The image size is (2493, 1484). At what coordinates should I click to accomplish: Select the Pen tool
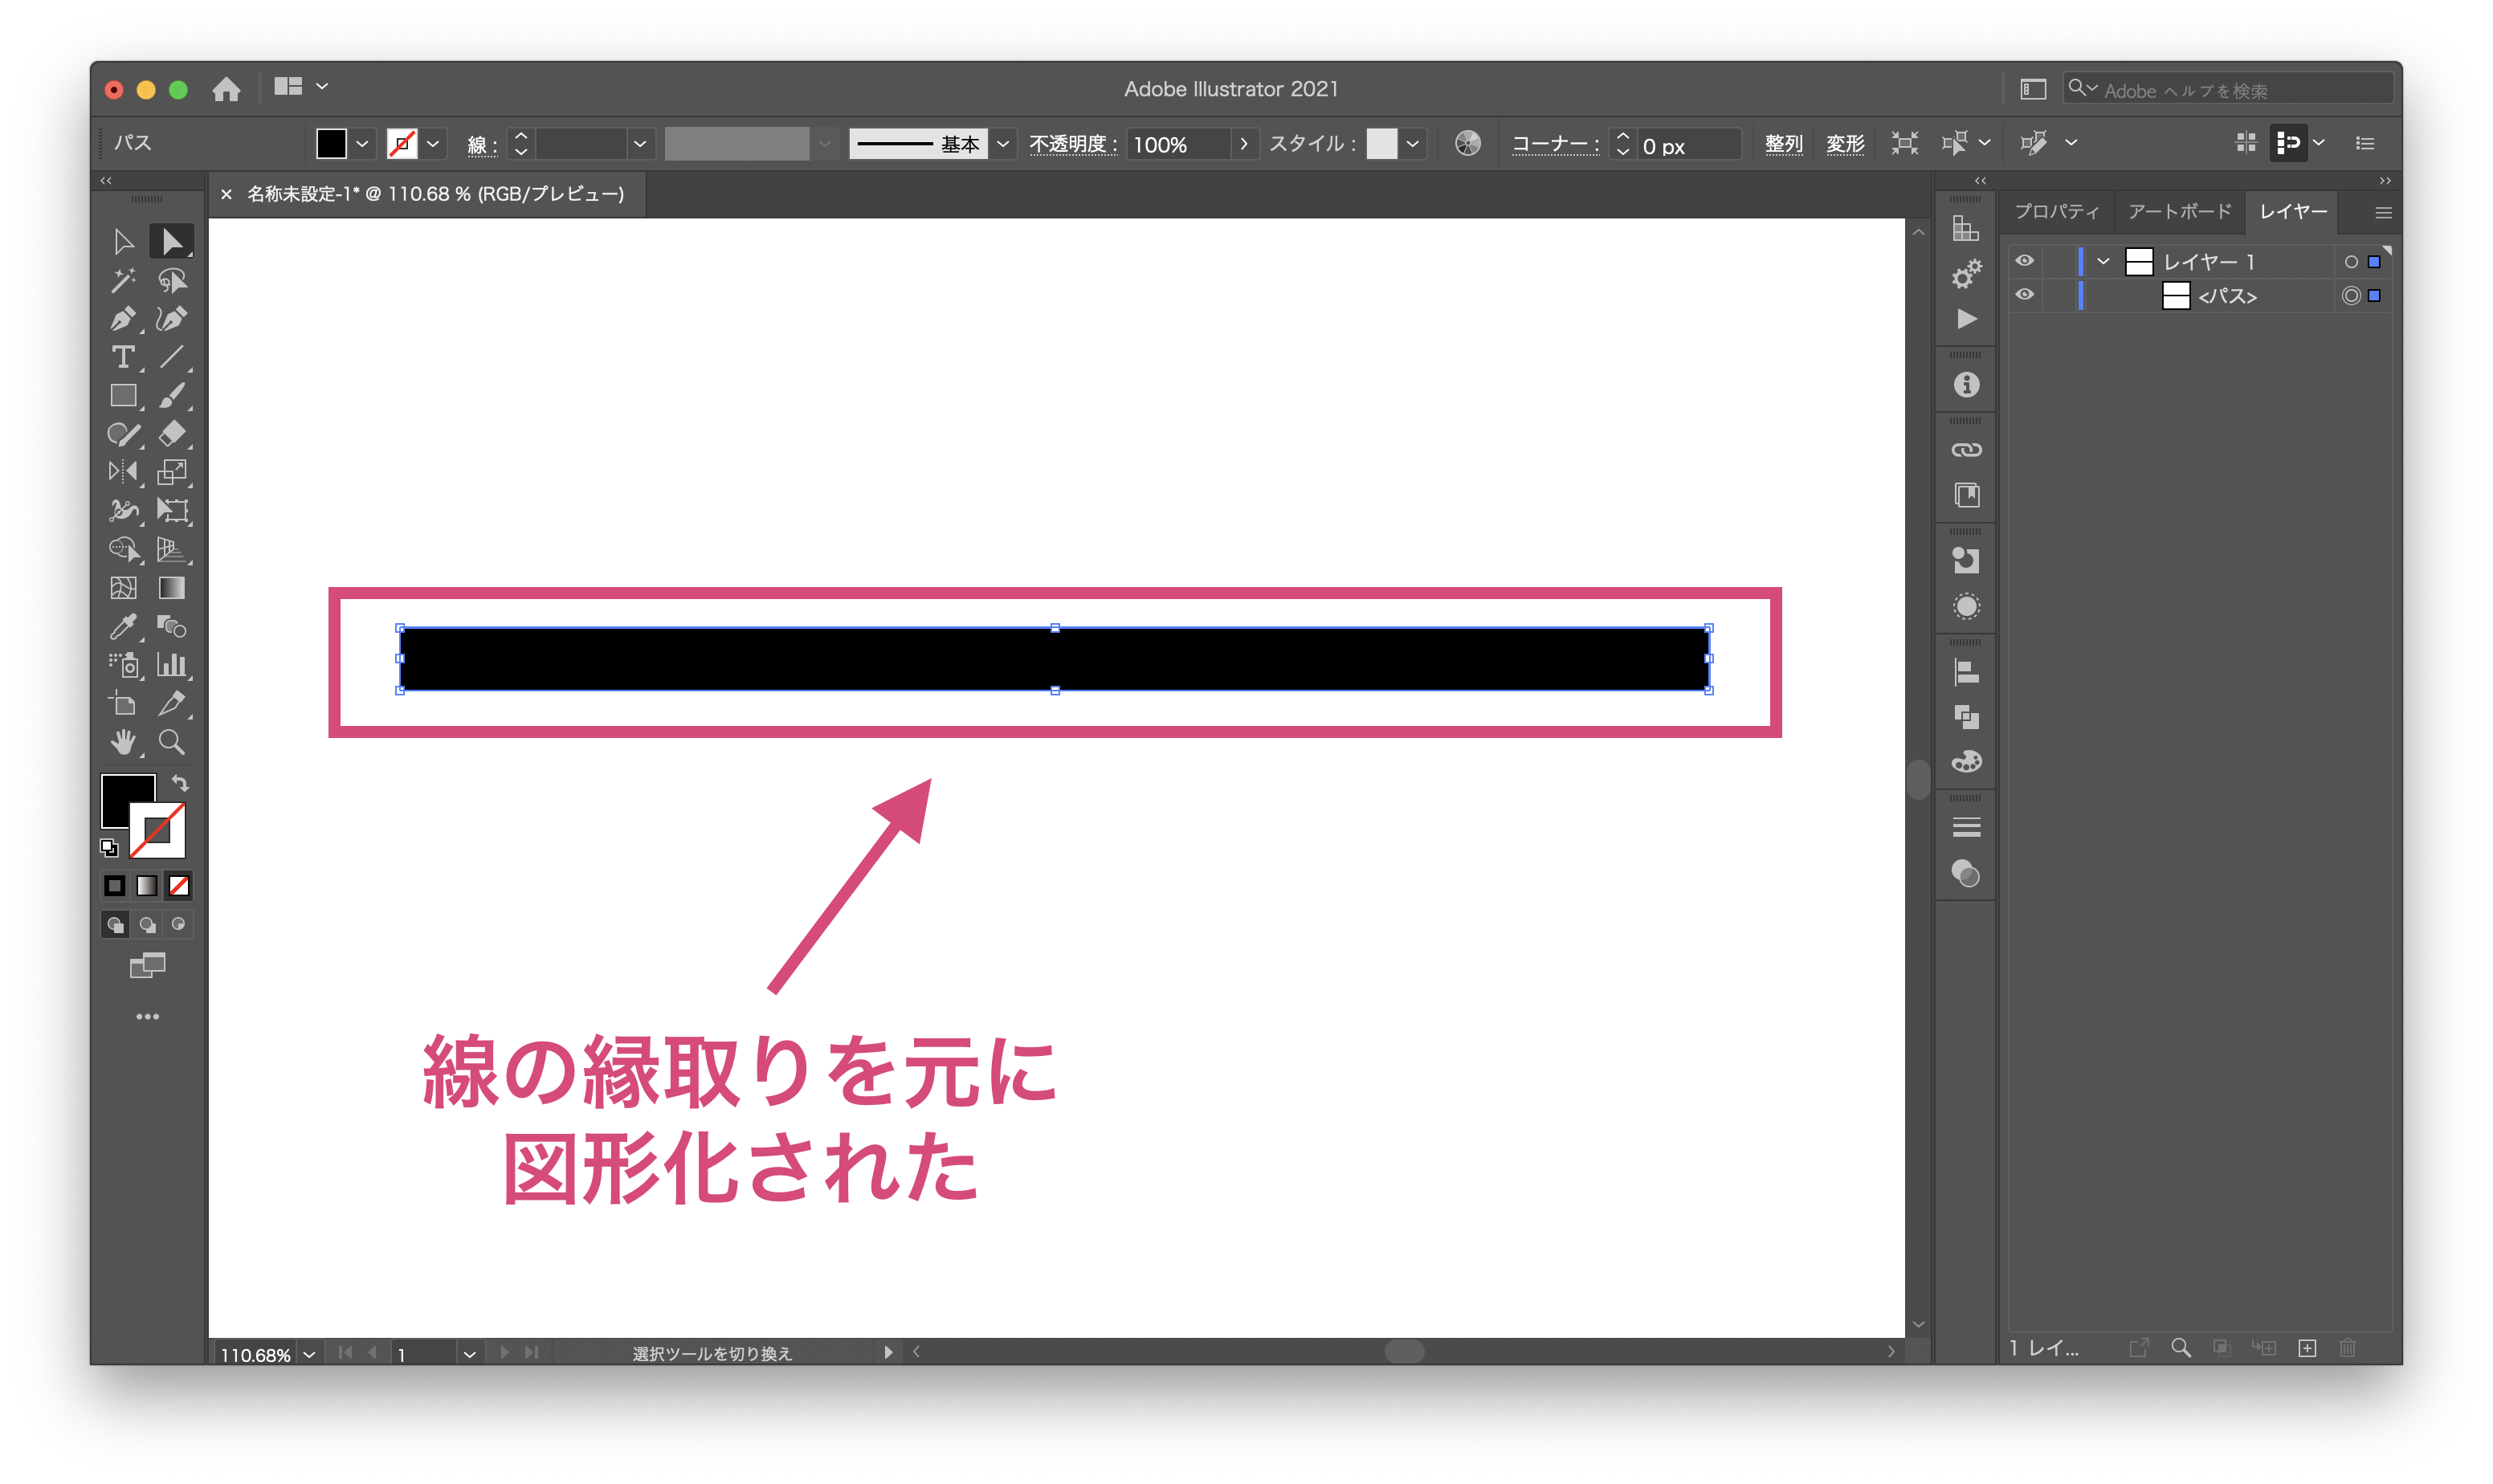coord(123,319)
